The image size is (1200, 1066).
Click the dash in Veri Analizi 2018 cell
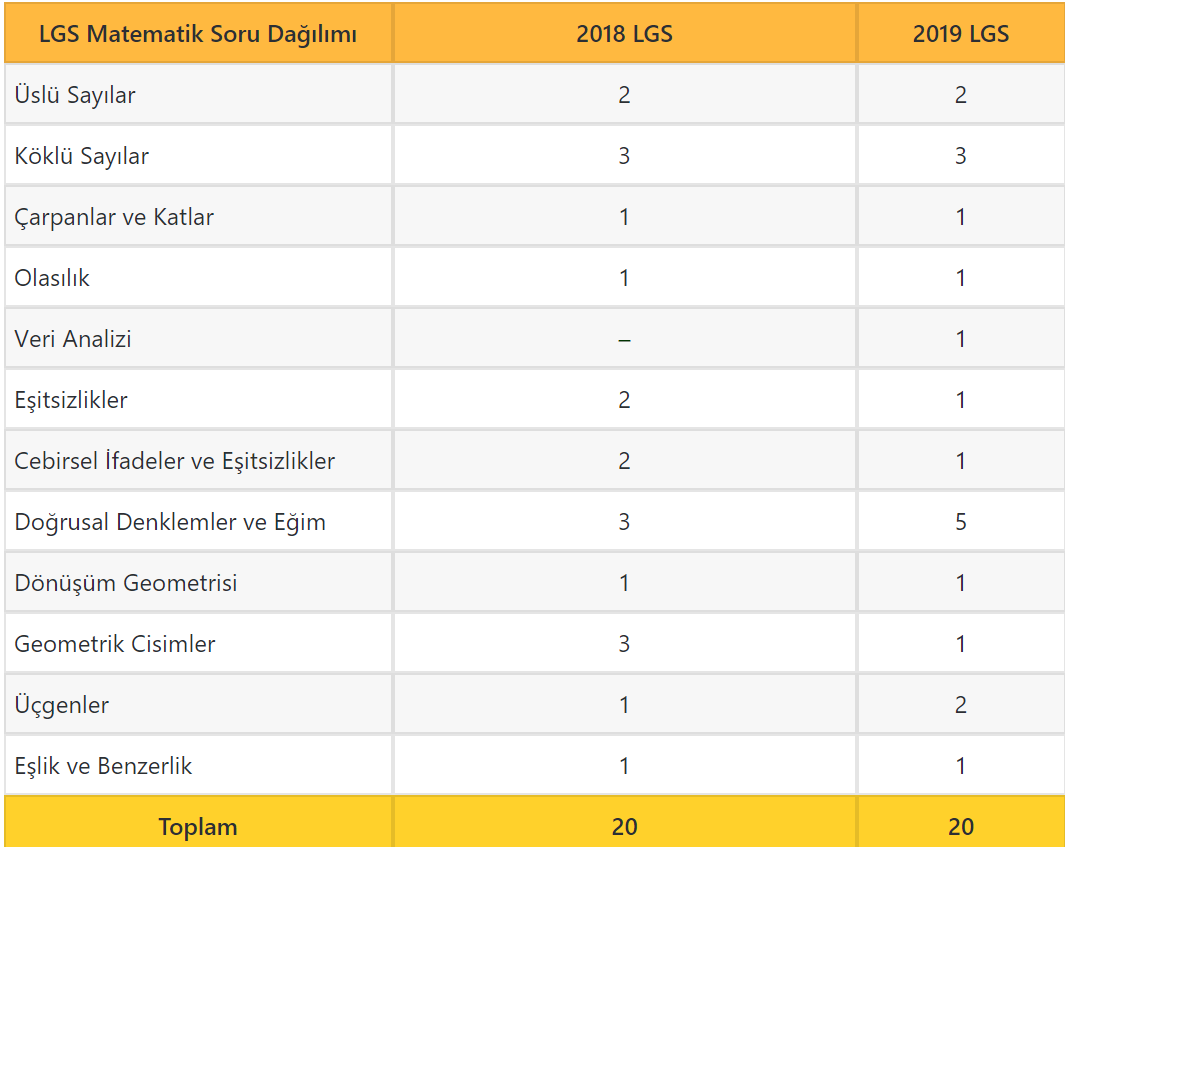point(625,340)
